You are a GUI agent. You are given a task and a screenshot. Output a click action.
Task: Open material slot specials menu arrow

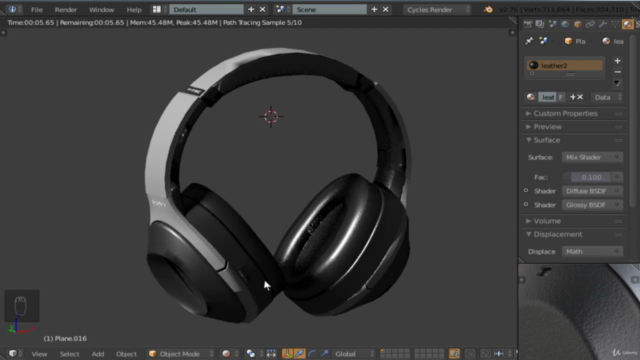617,83
